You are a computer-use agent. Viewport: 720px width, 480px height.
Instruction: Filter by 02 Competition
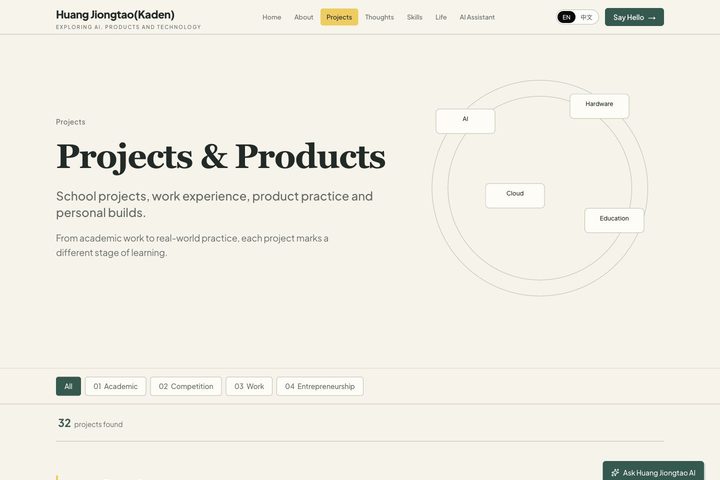click(x=186, y=386)
